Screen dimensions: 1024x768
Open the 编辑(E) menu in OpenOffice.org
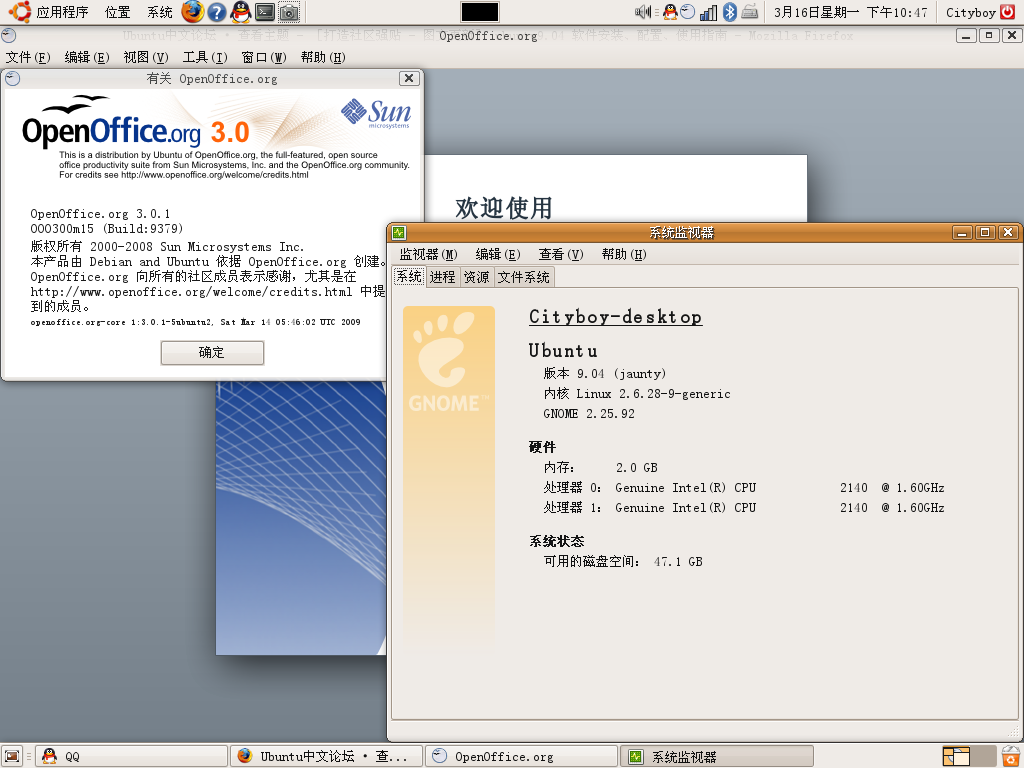pyautogui.click(x=87, y=57)
